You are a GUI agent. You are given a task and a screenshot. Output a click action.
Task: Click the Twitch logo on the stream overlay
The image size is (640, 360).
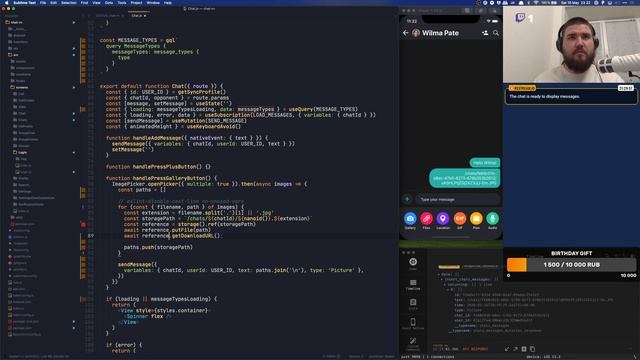(x=520, y=18)
